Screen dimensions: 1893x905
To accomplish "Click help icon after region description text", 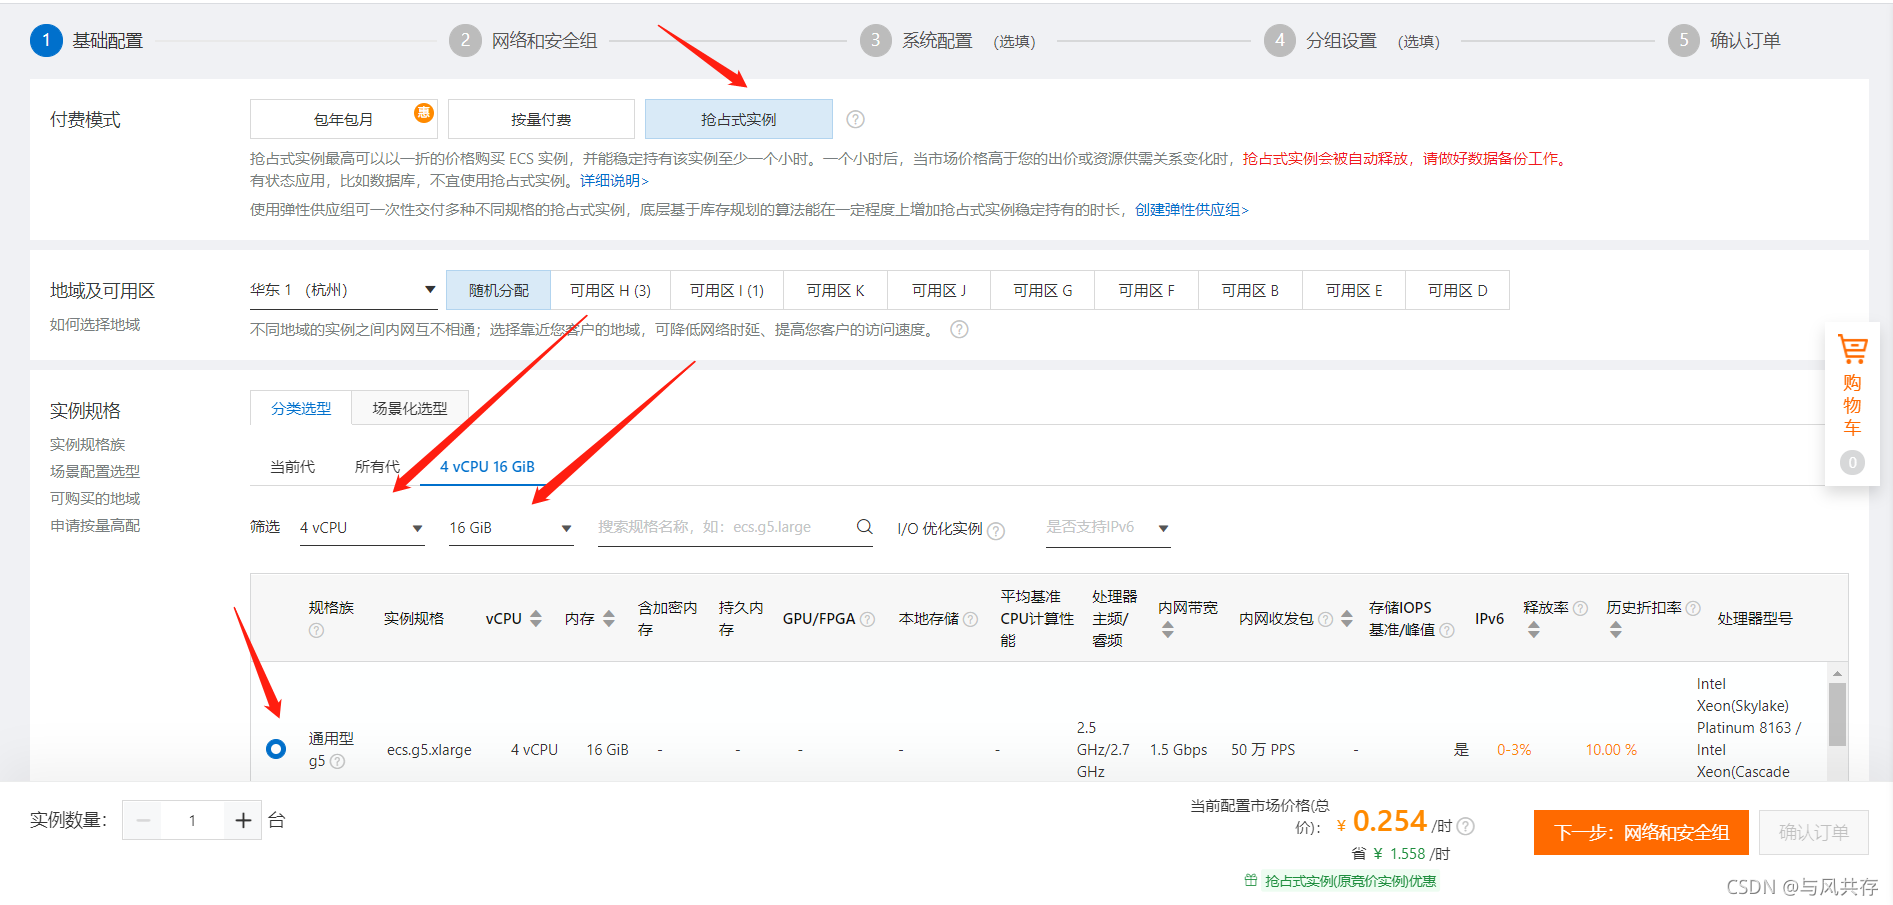I will point(959,330).
